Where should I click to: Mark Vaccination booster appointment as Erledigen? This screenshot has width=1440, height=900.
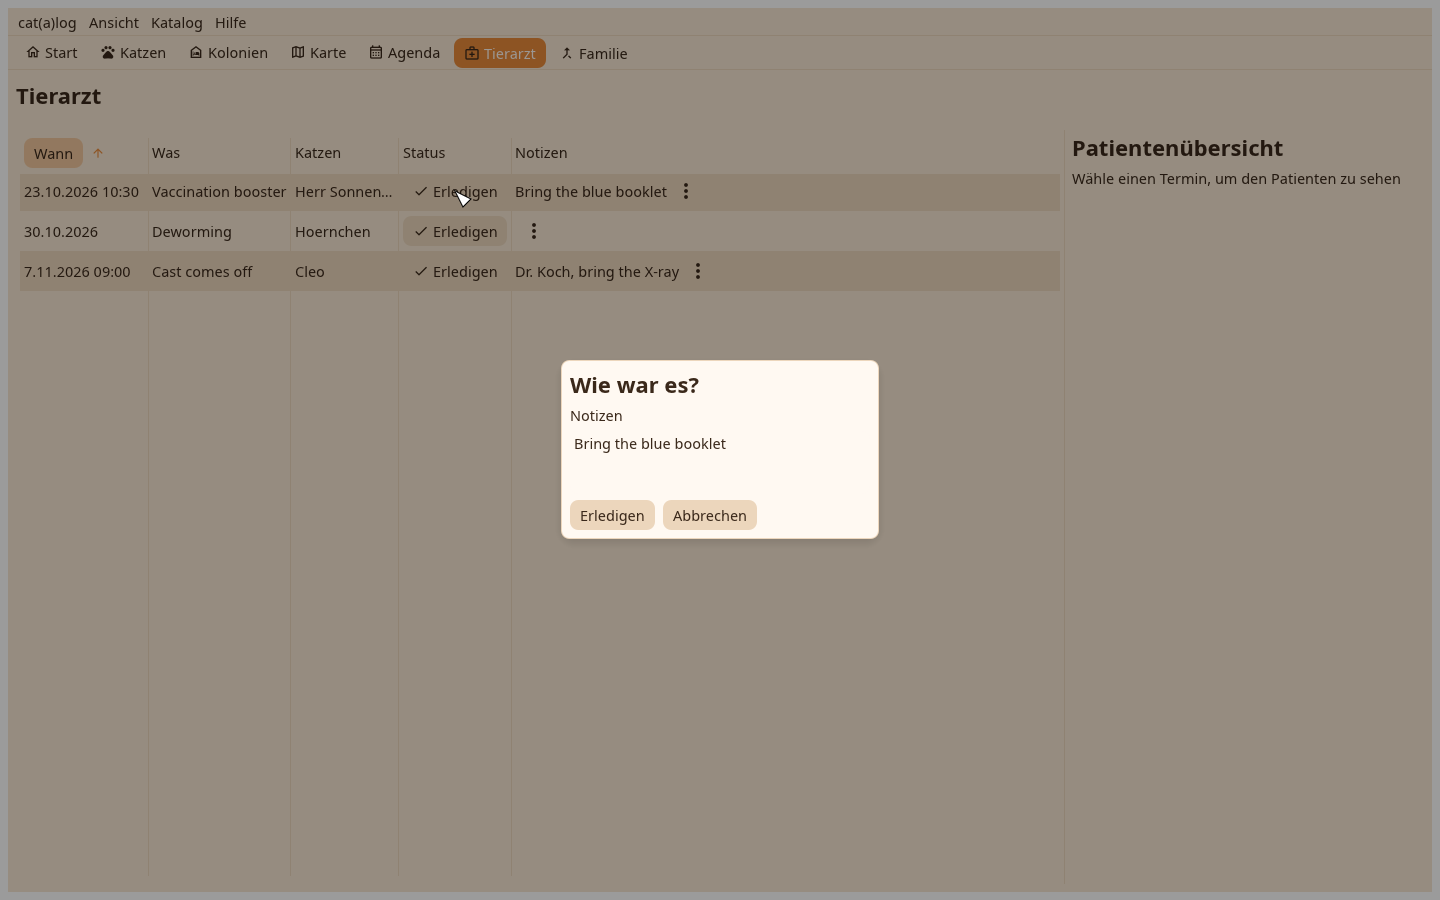coord(455,191)
